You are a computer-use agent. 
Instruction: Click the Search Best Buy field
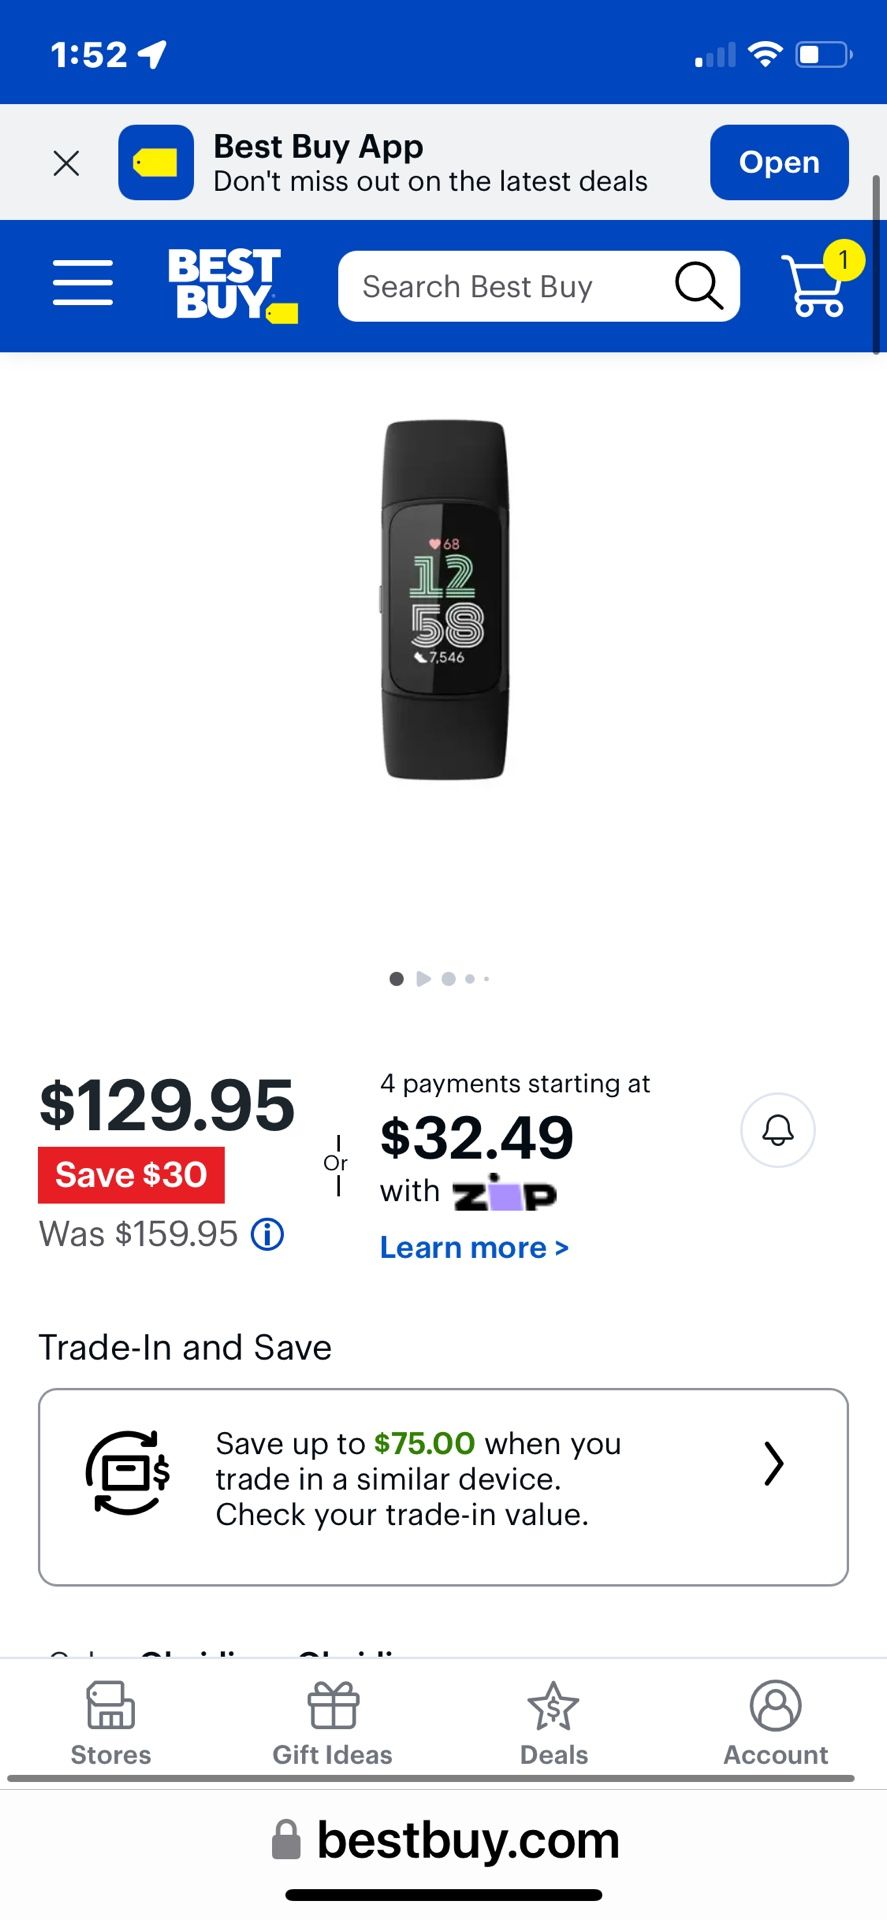500,287
